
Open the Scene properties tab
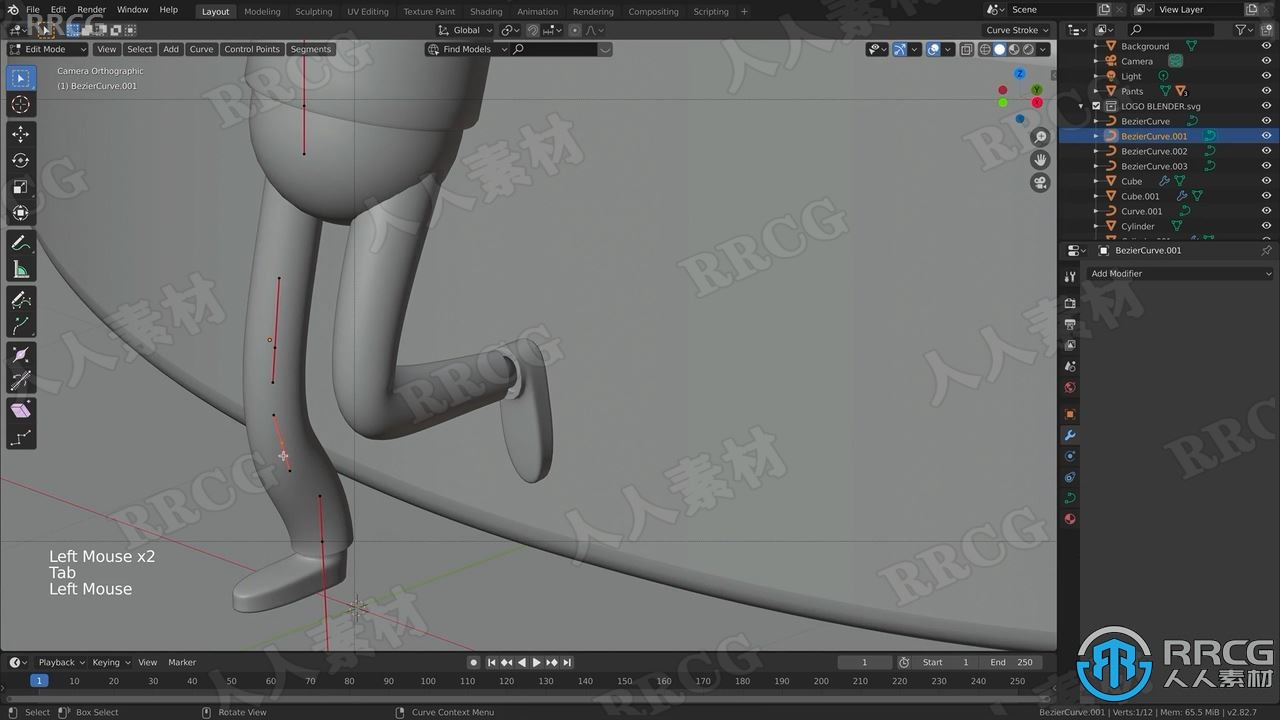coord(1070,366)
